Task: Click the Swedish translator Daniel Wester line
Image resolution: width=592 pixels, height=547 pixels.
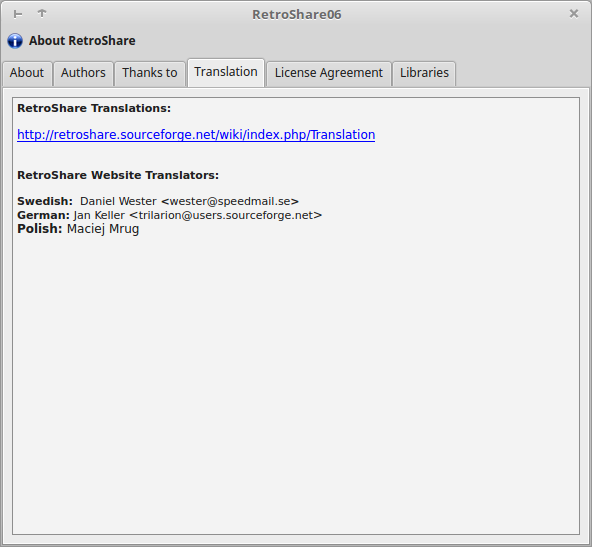Action: pyautogui.click(x=158, y=201)
